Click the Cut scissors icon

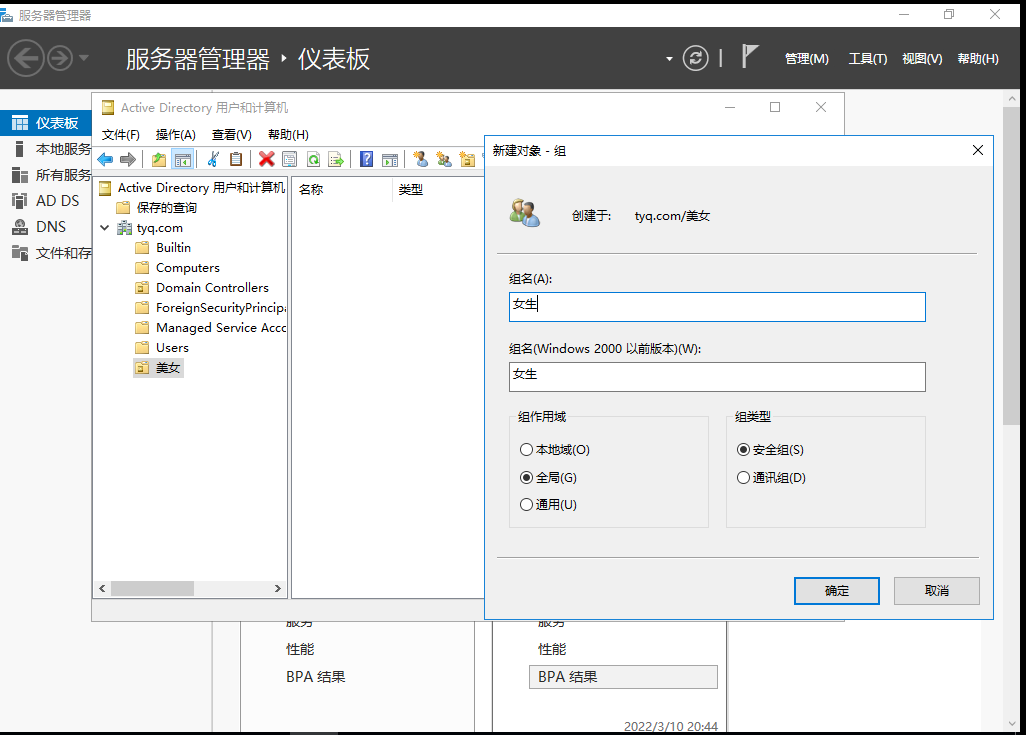(x=213, y=159)
